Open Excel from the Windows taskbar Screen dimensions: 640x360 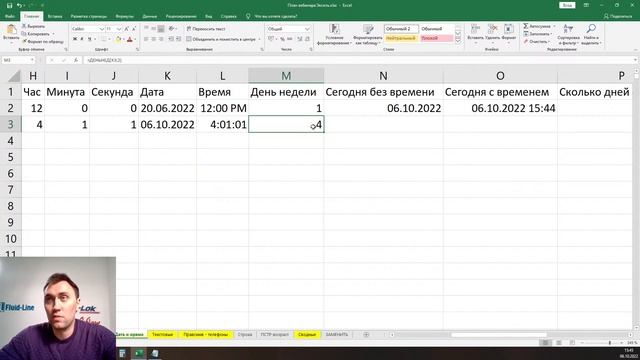point(139,353)
